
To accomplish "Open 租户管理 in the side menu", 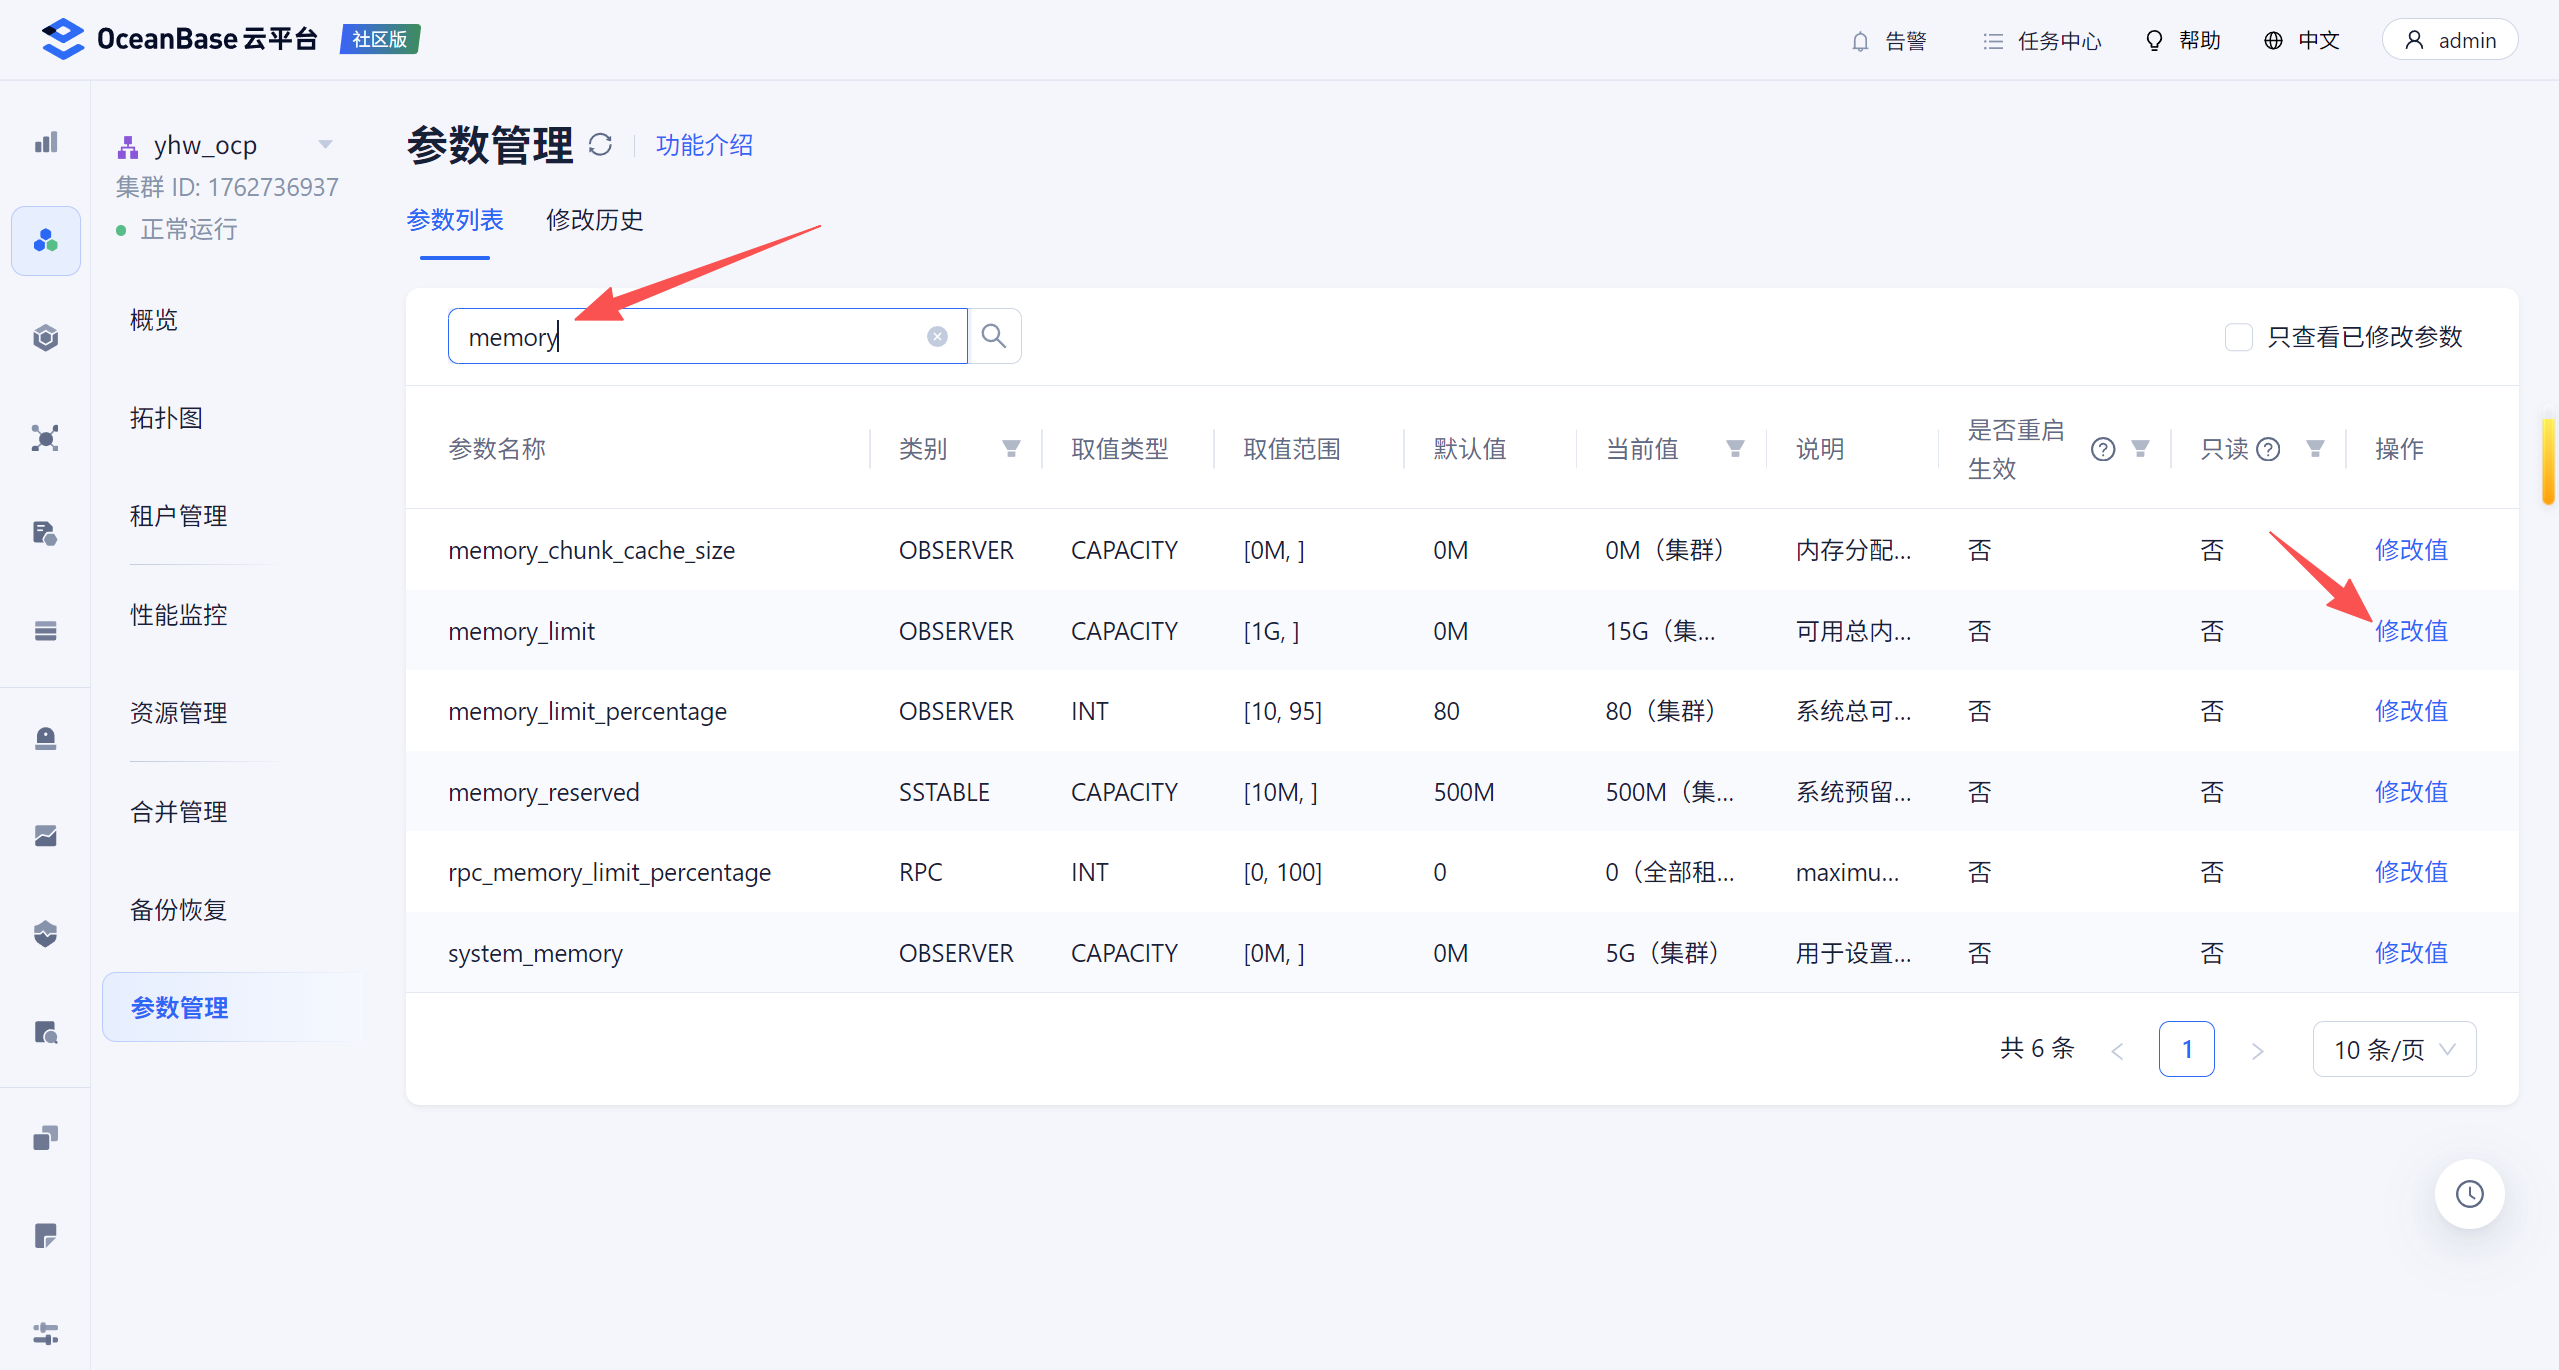I will pos(179,516).
